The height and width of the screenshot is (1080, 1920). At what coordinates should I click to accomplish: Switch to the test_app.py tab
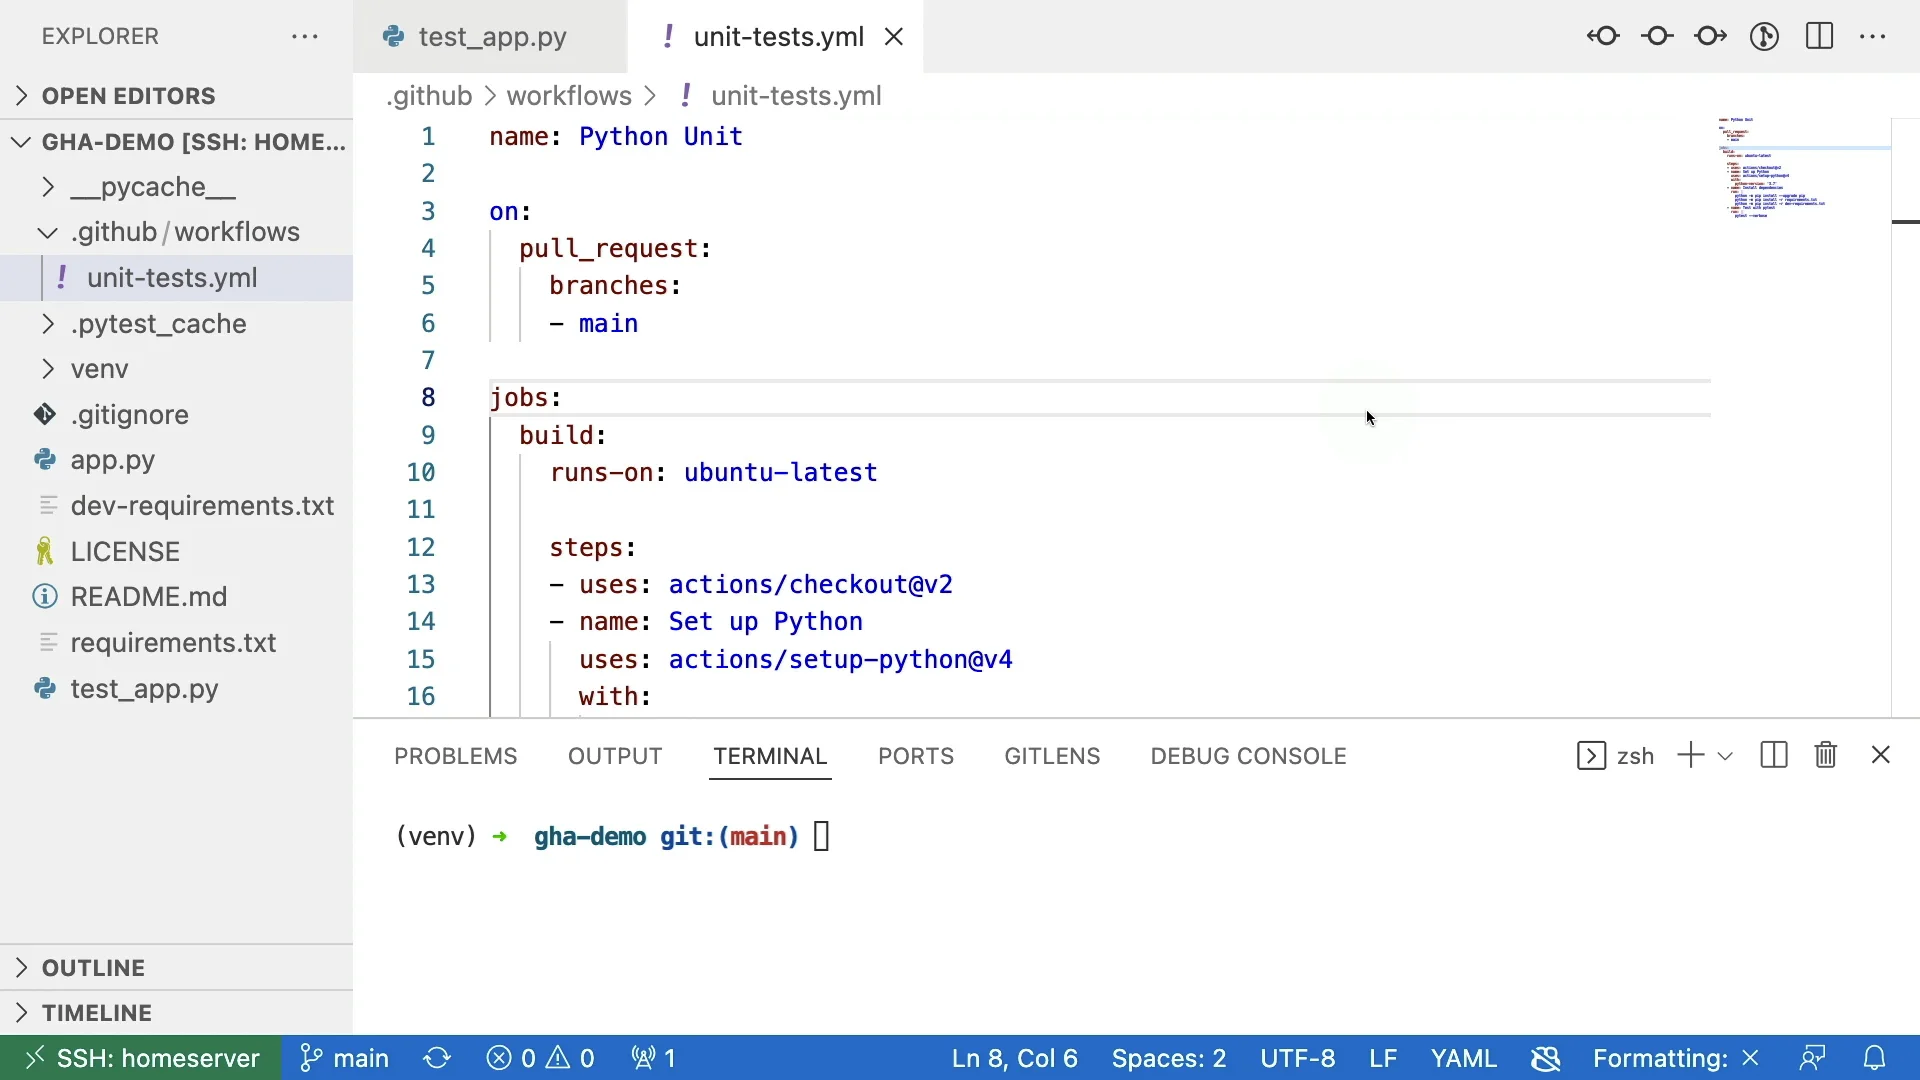click(492, 37)
